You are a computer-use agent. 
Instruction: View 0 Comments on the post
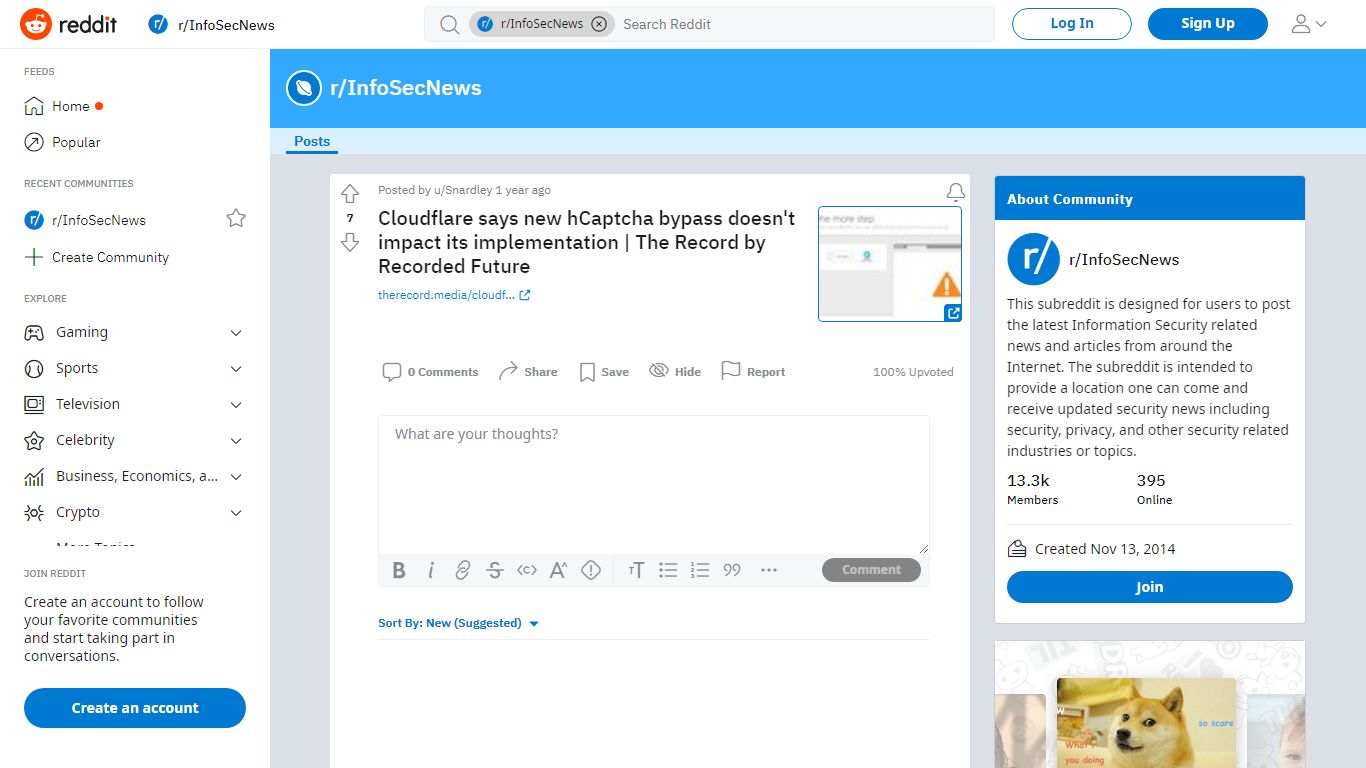430,372
